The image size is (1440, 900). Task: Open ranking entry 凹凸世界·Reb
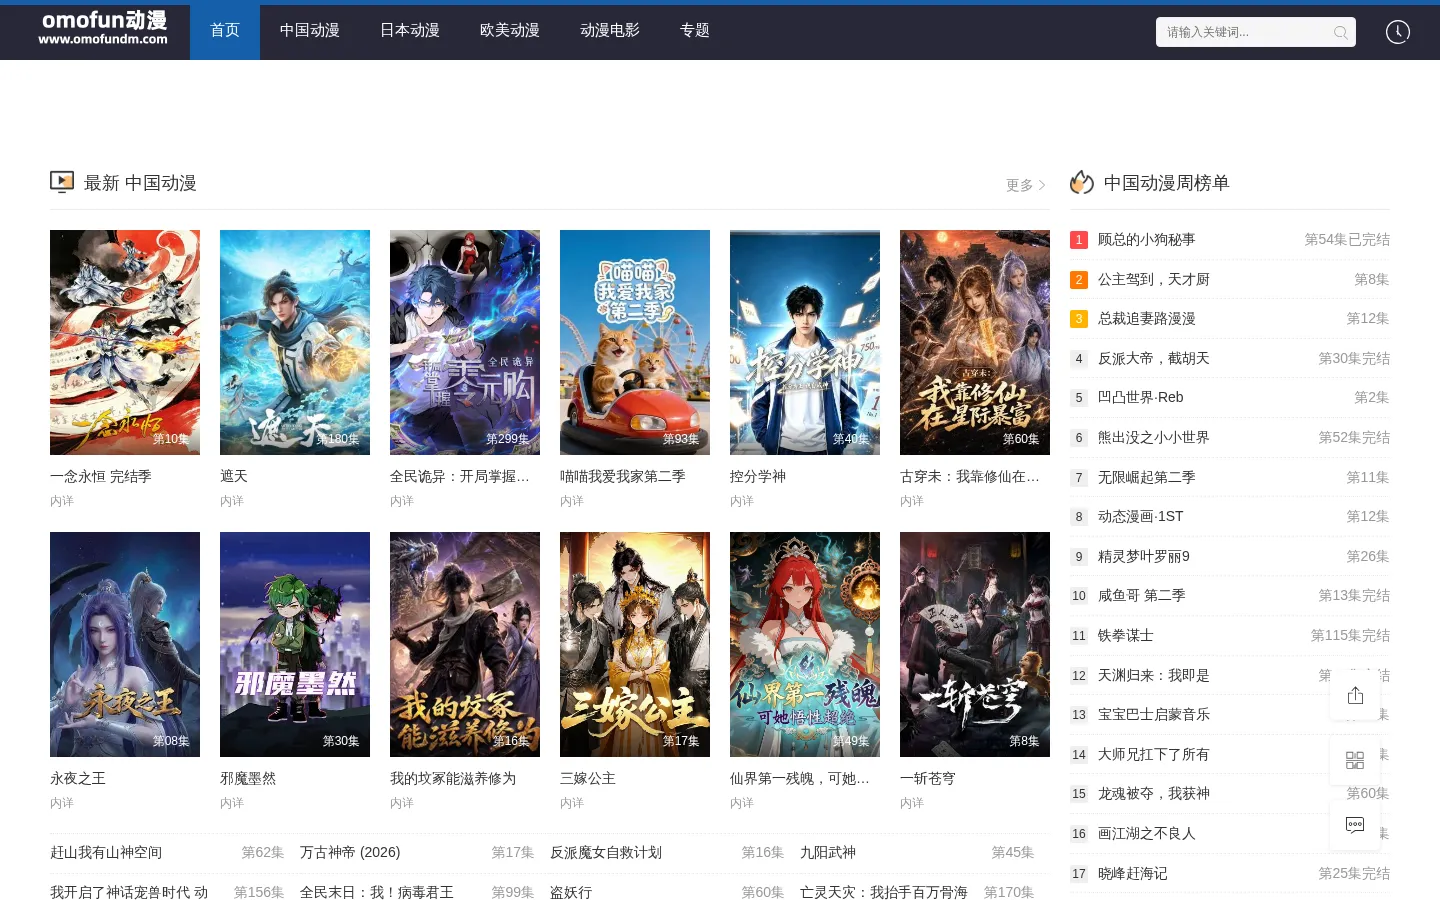point(1141,397)
